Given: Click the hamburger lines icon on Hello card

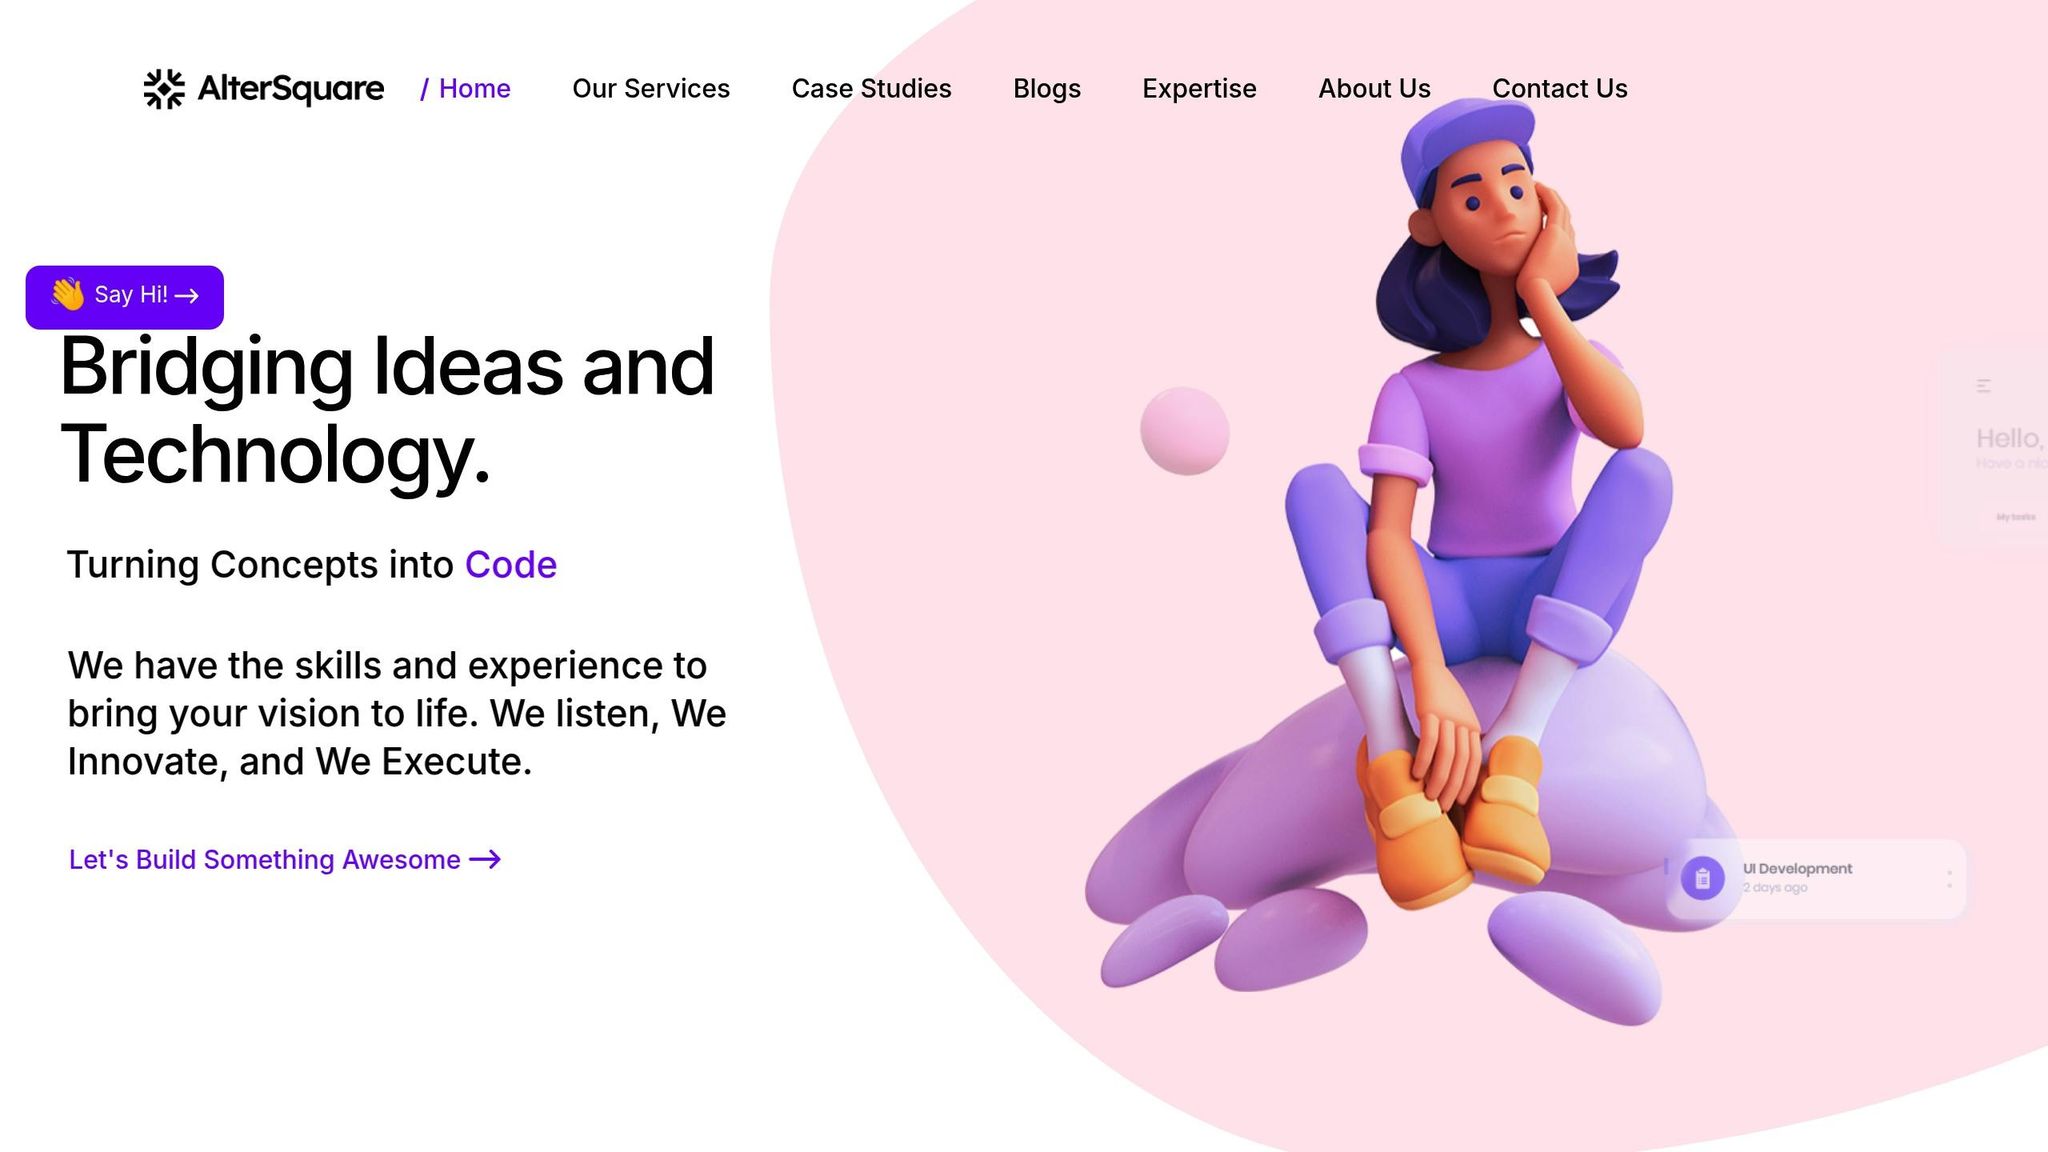Looking at the screenshot, I should [1984, 386].
